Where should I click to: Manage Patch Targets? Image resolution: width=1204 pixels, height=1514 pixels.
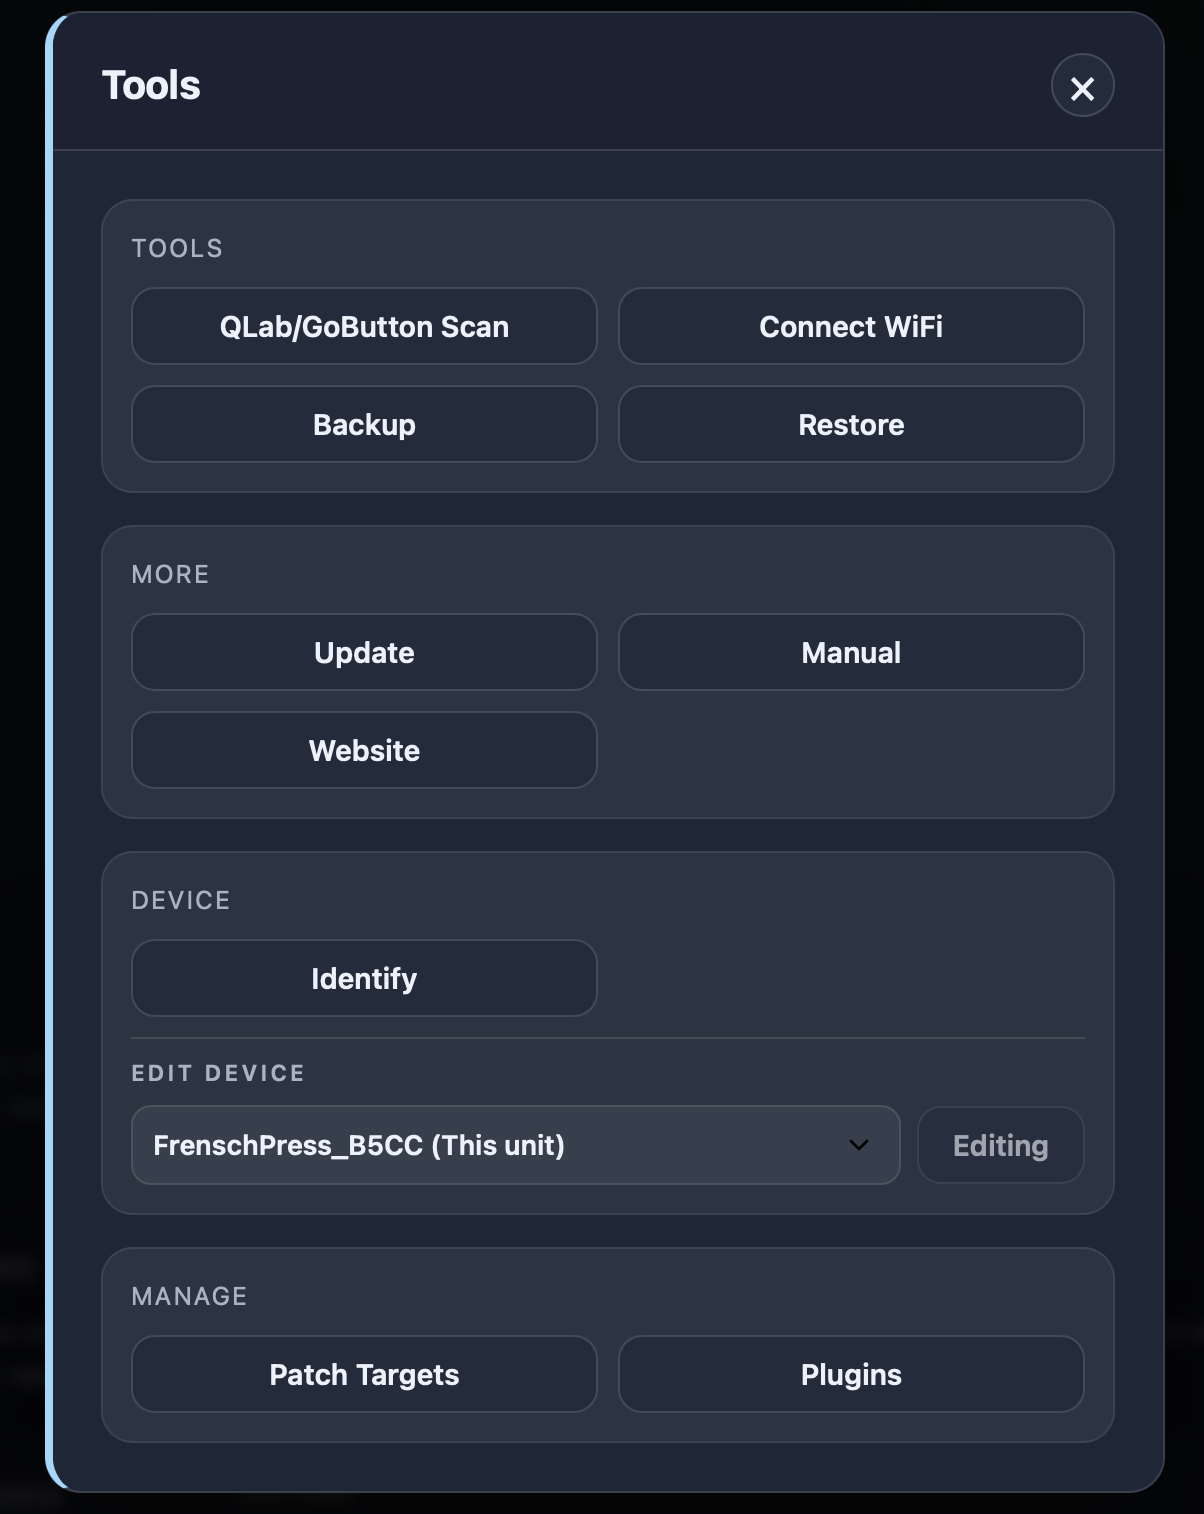(364, 1374)
